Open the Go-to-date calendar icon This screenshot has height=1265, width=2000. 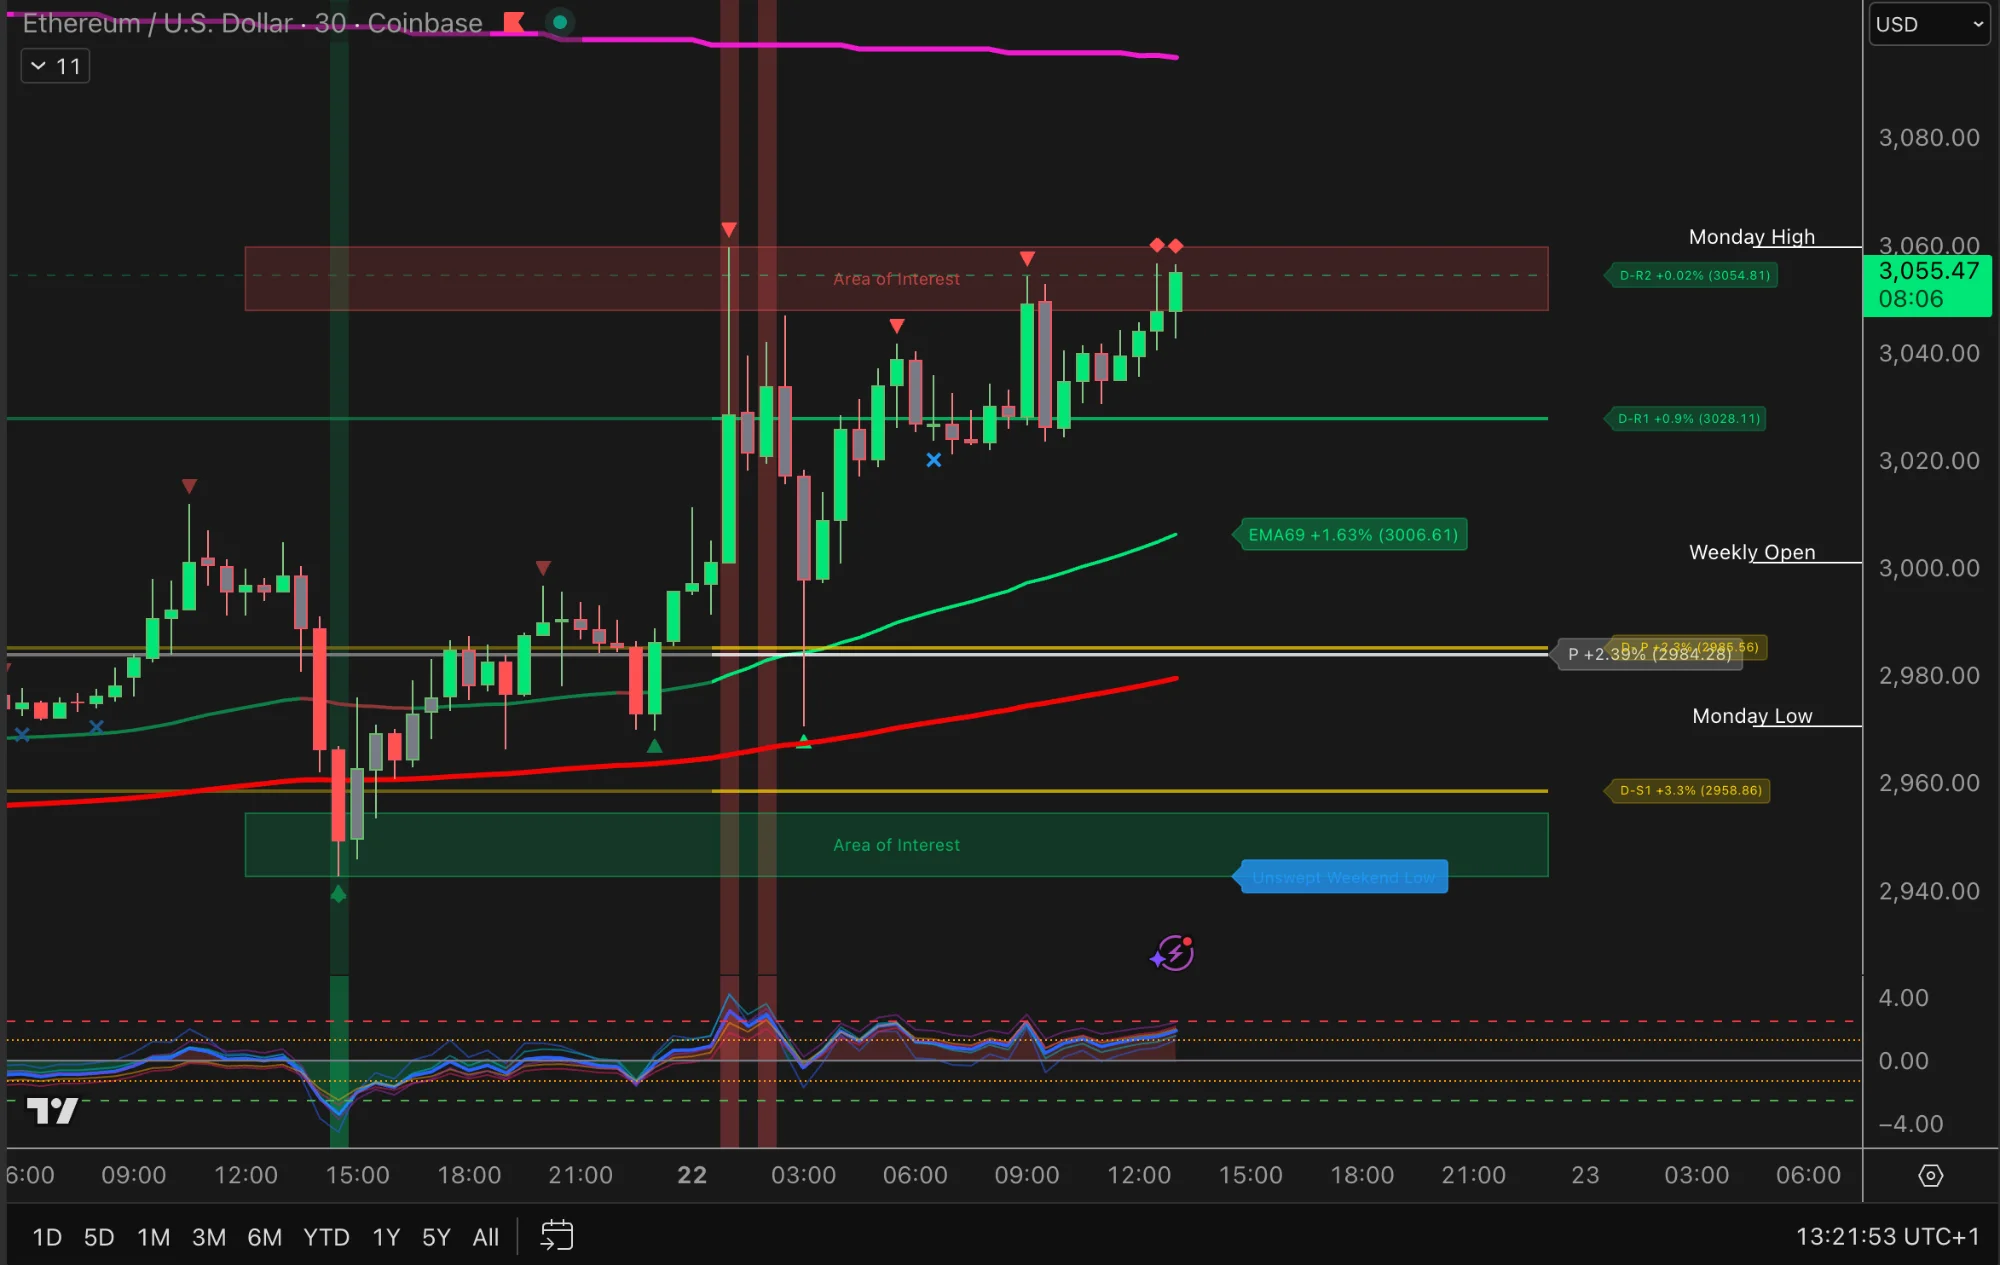[x=557, y=1236]
